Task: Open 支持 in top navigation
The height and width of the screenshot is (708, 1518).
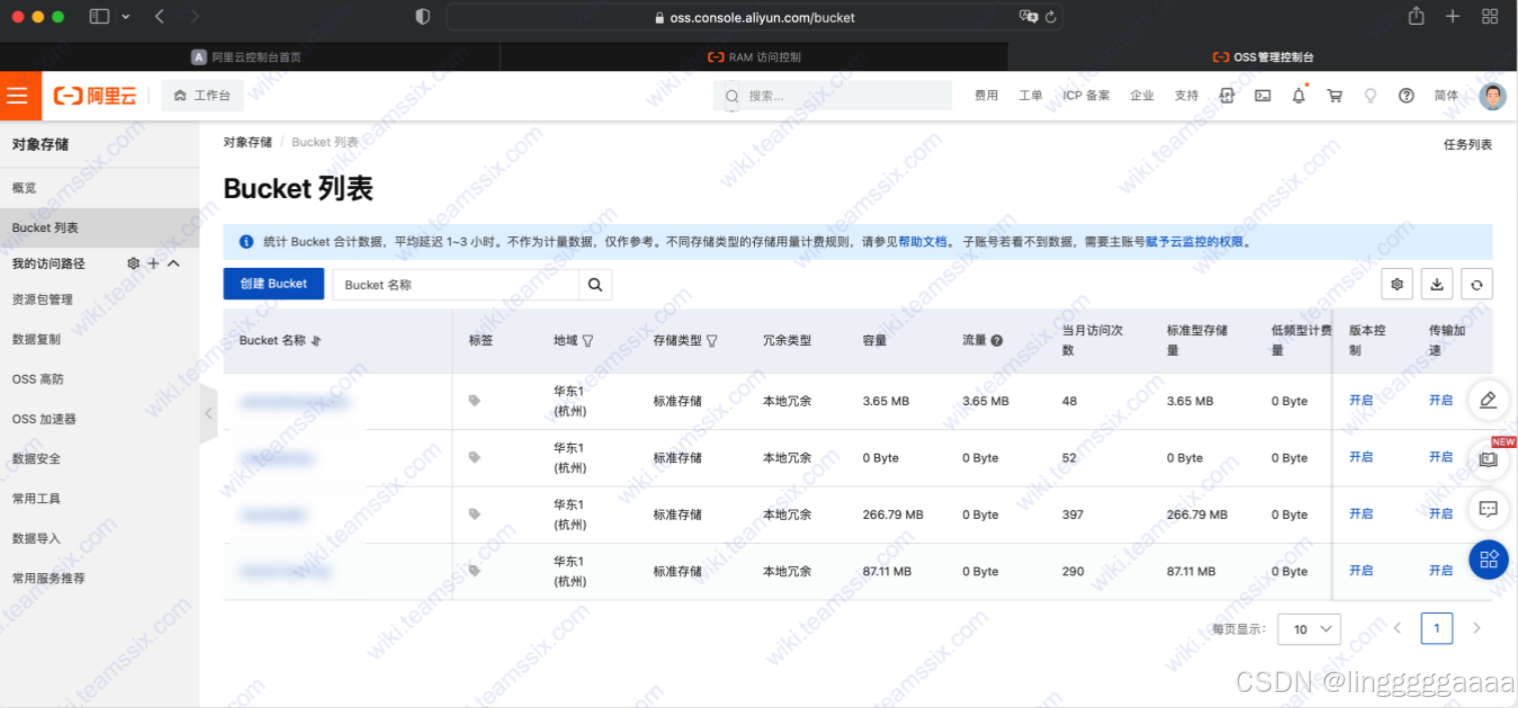Action: [1186, 96]
